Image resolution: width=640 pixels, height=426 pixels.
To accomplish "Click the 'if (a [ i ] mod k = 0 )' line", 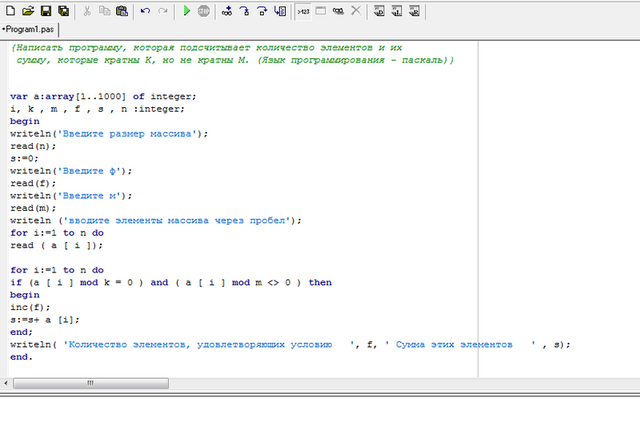I will pos(171,282).
